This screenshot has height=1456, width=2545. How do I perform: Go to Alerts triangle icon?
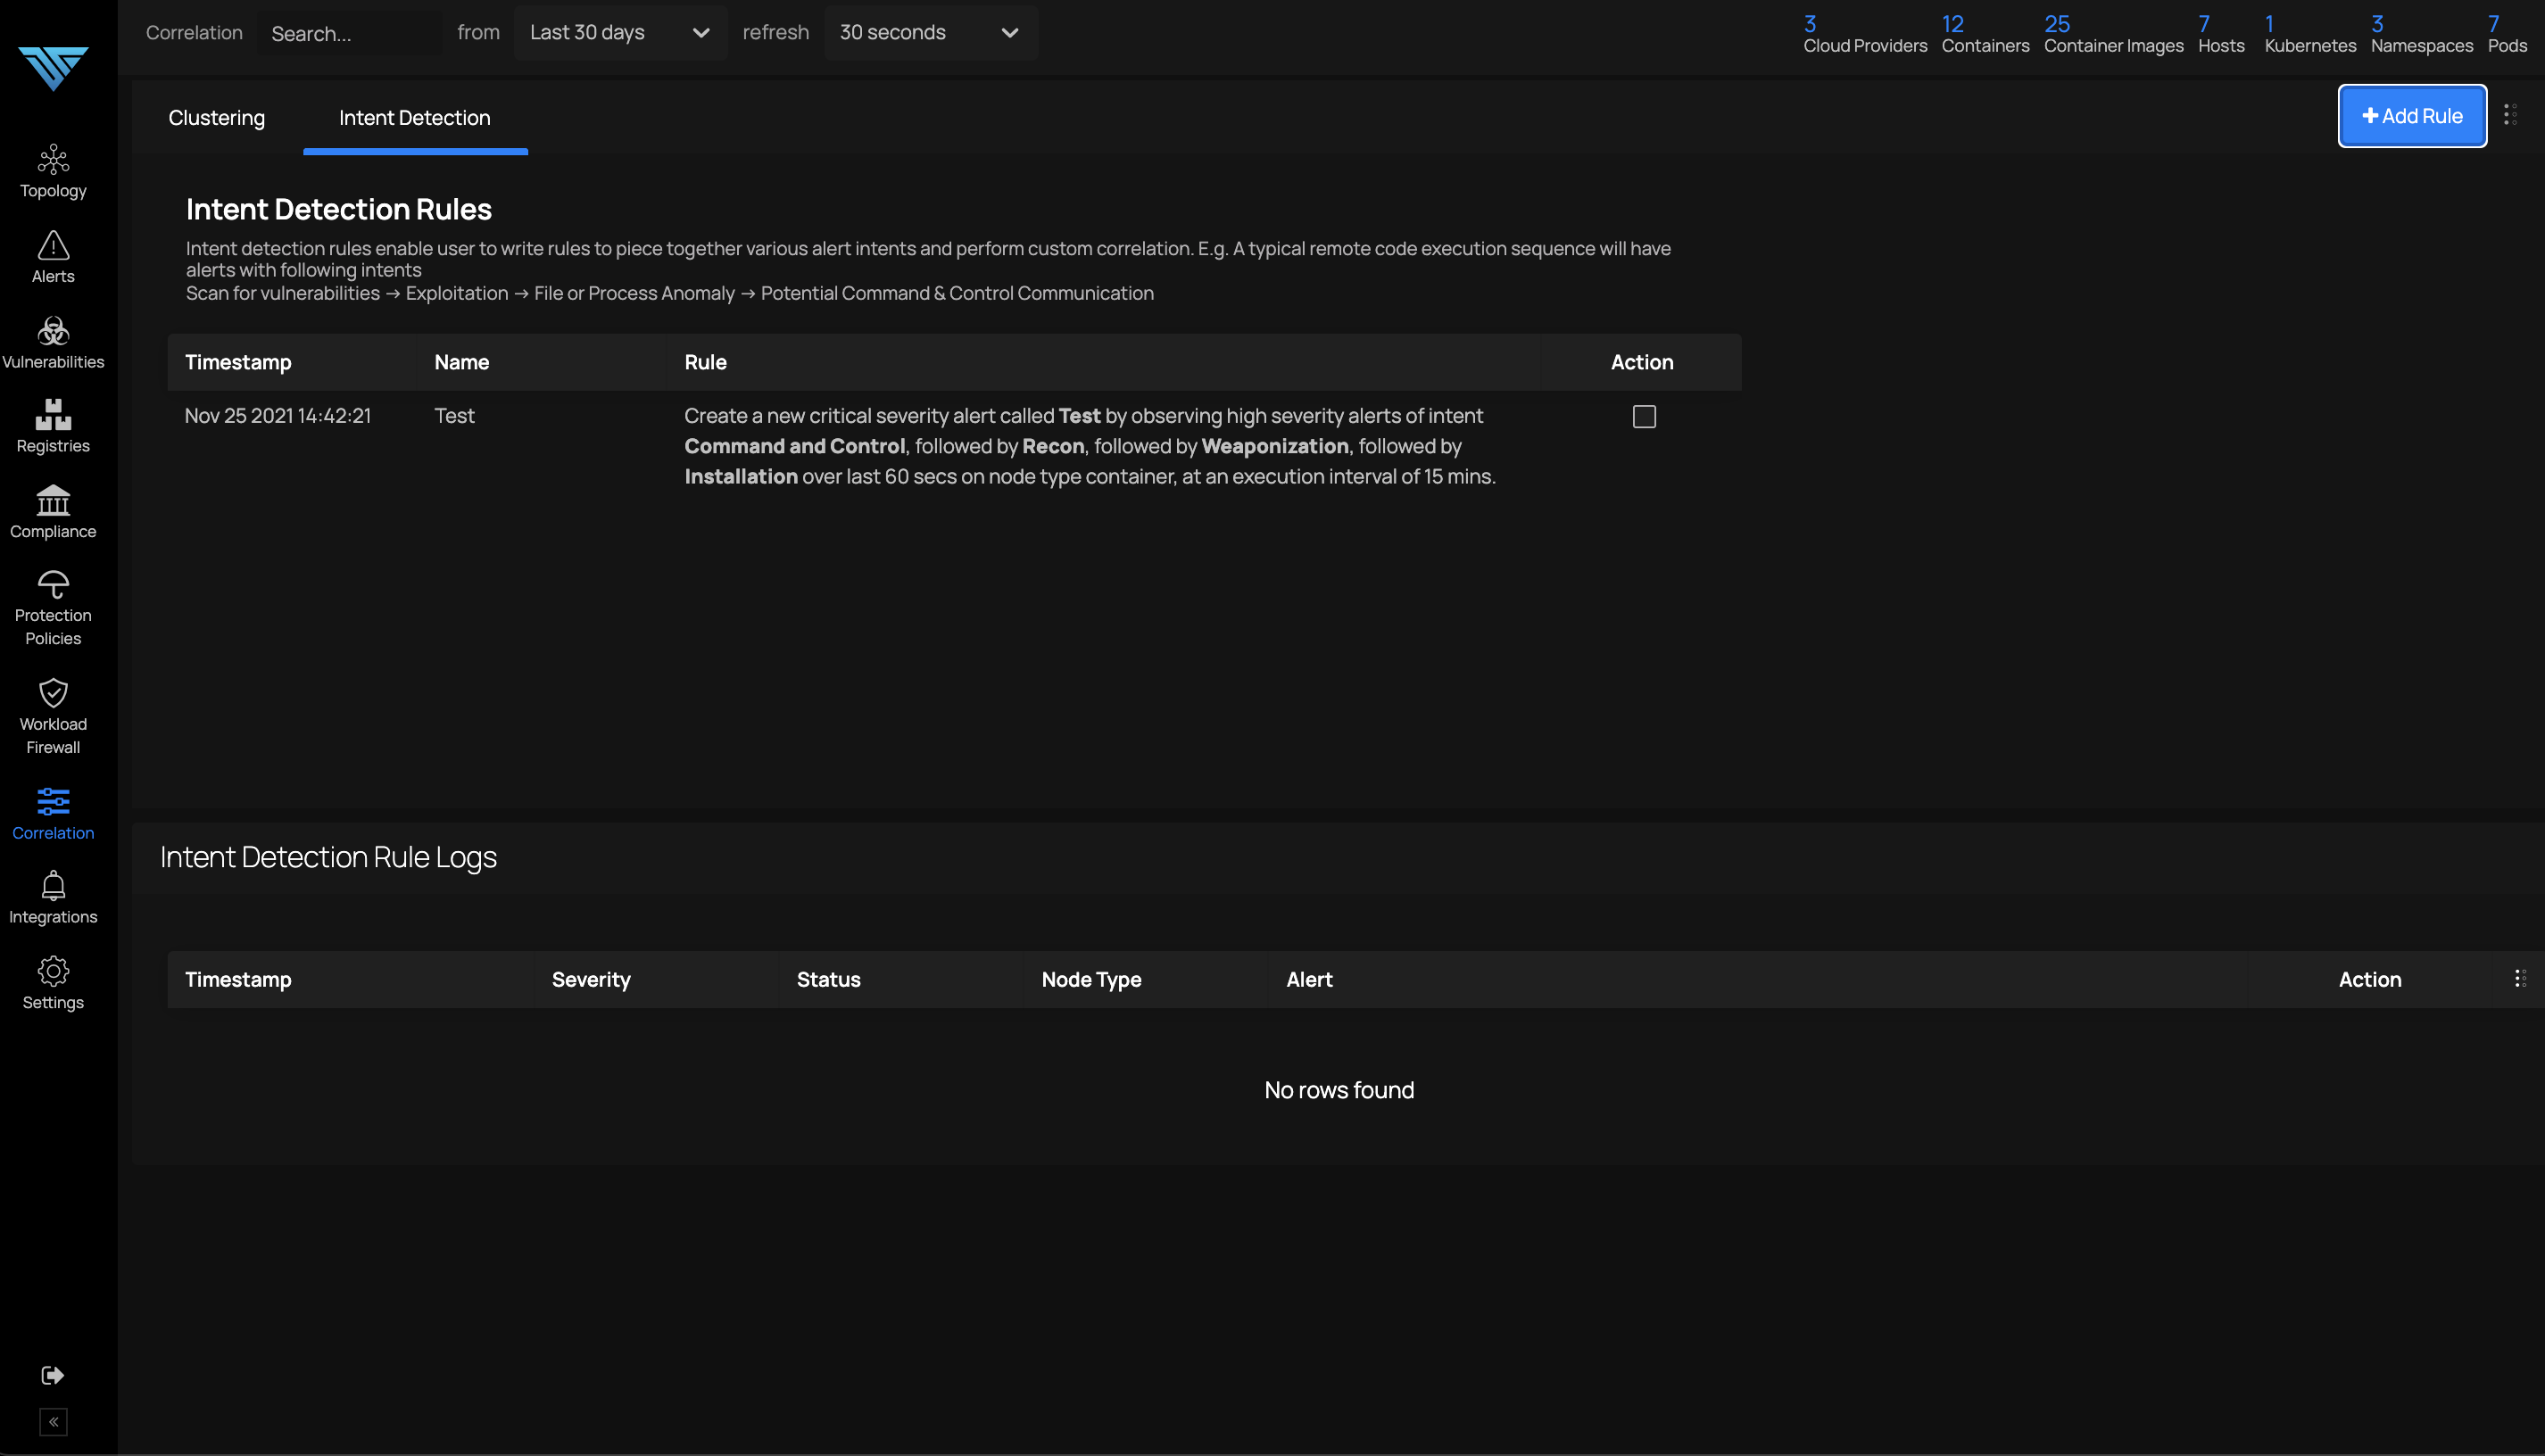pyautogui.click(x=53, y=245)
